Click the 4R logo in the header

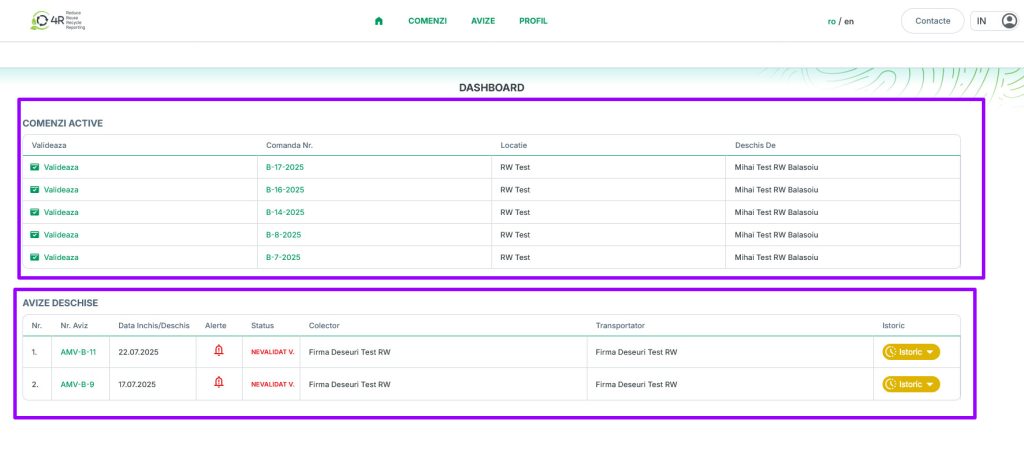point(58,21)
